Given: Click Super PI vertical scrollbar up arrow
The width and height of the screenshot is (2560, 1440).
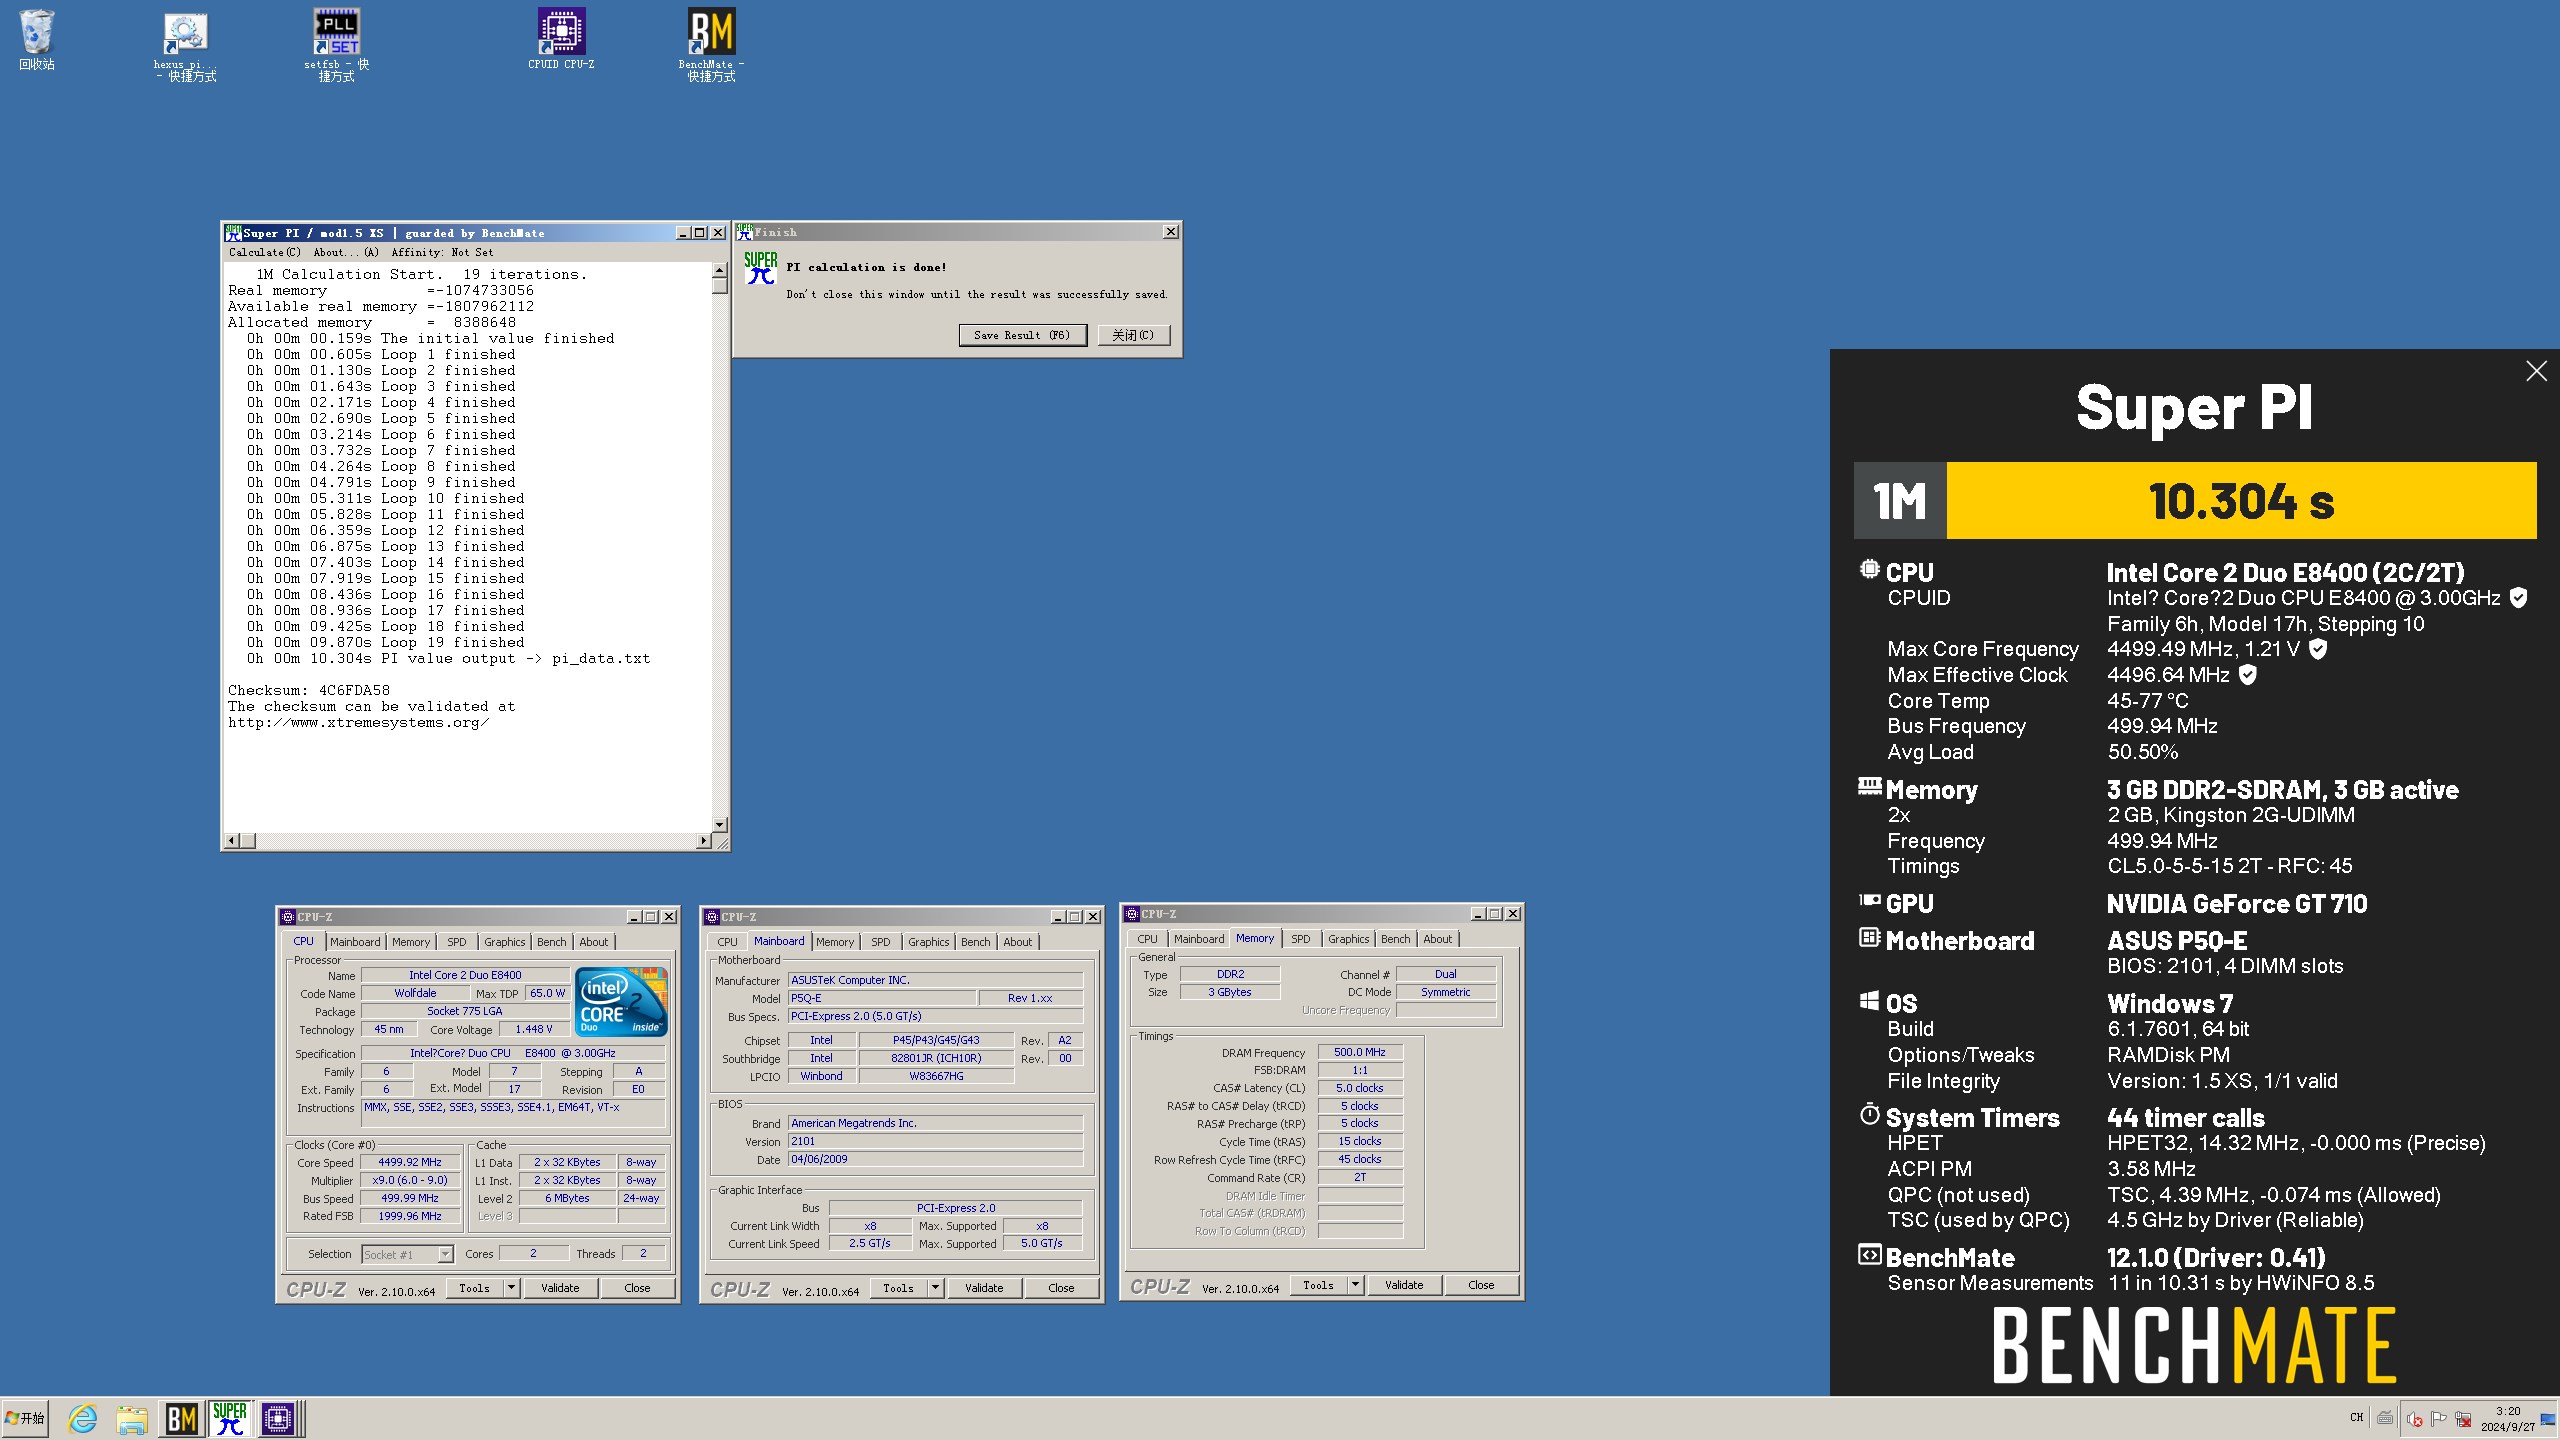Looking at the screenshot, I should 719,270.
